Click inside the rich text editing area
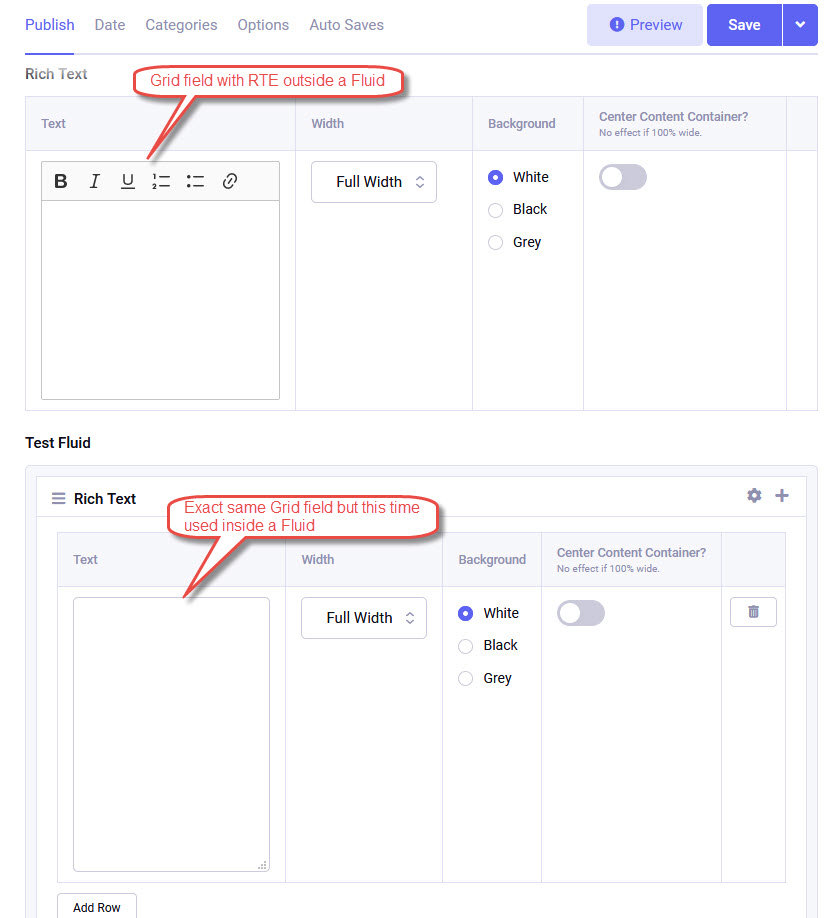This screenshot has width=836, height=918. 160,300
